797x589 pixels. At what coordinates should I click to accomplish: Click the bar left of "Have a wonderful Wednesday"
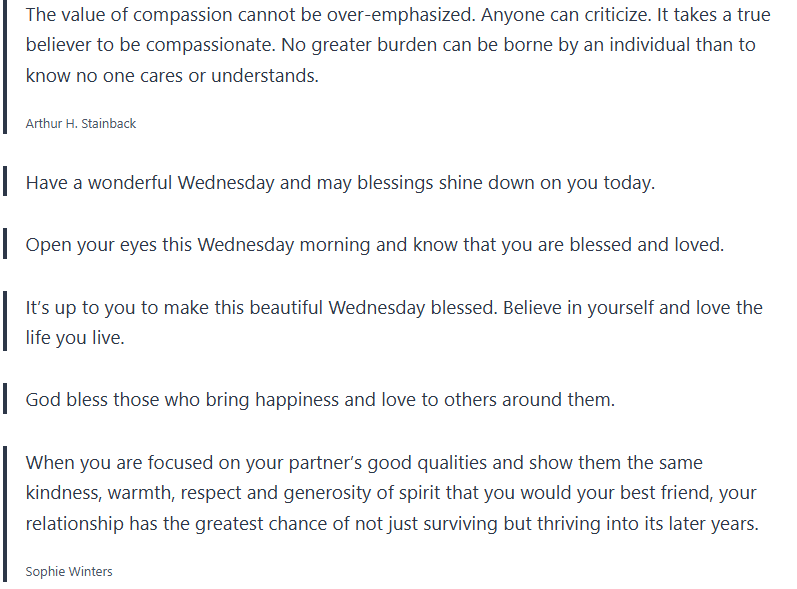pos(4,183)
